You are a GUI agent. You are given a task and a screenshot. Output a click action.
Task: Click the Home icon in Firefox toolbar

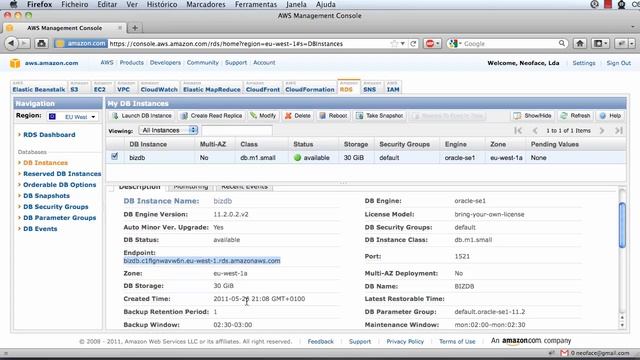click(580, 43)
